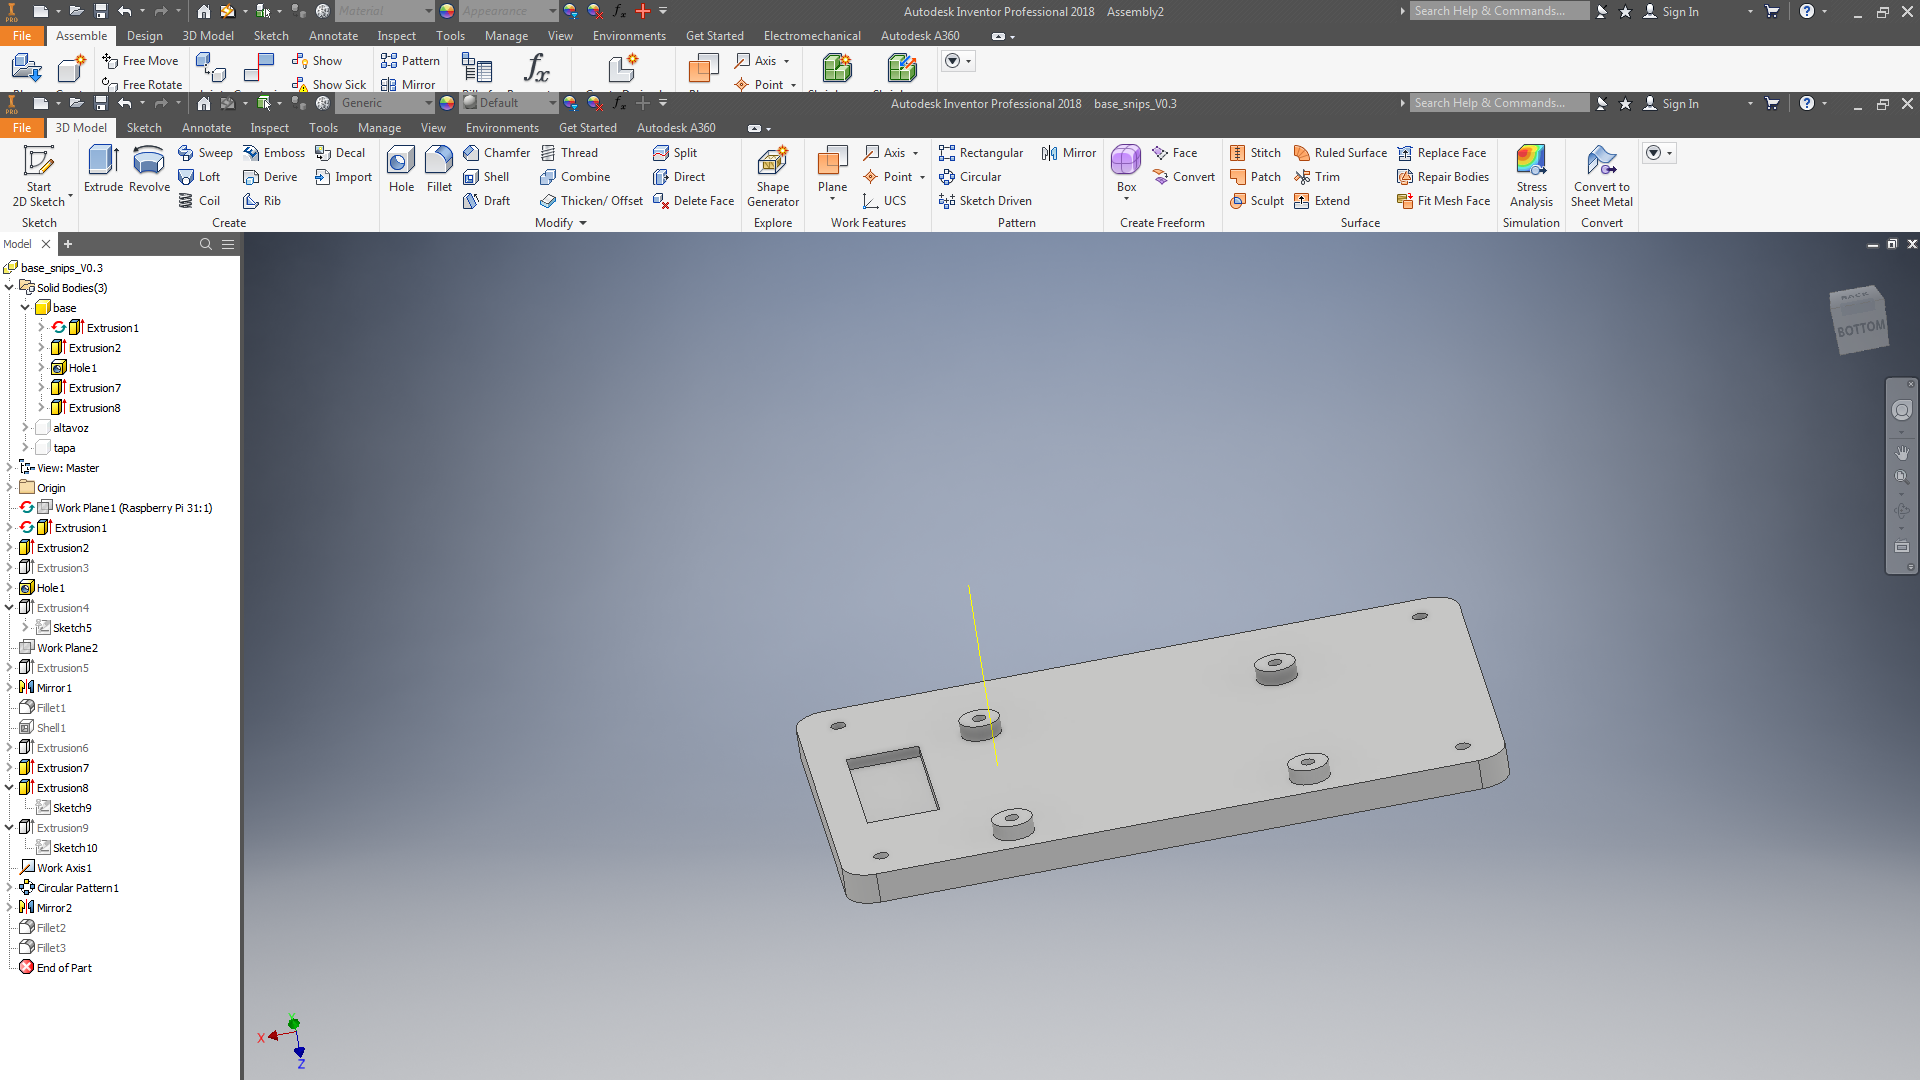Screen dimensions: 1920x1080
Task: Open the Plane dropdown arrow
Action: point(832,200)
